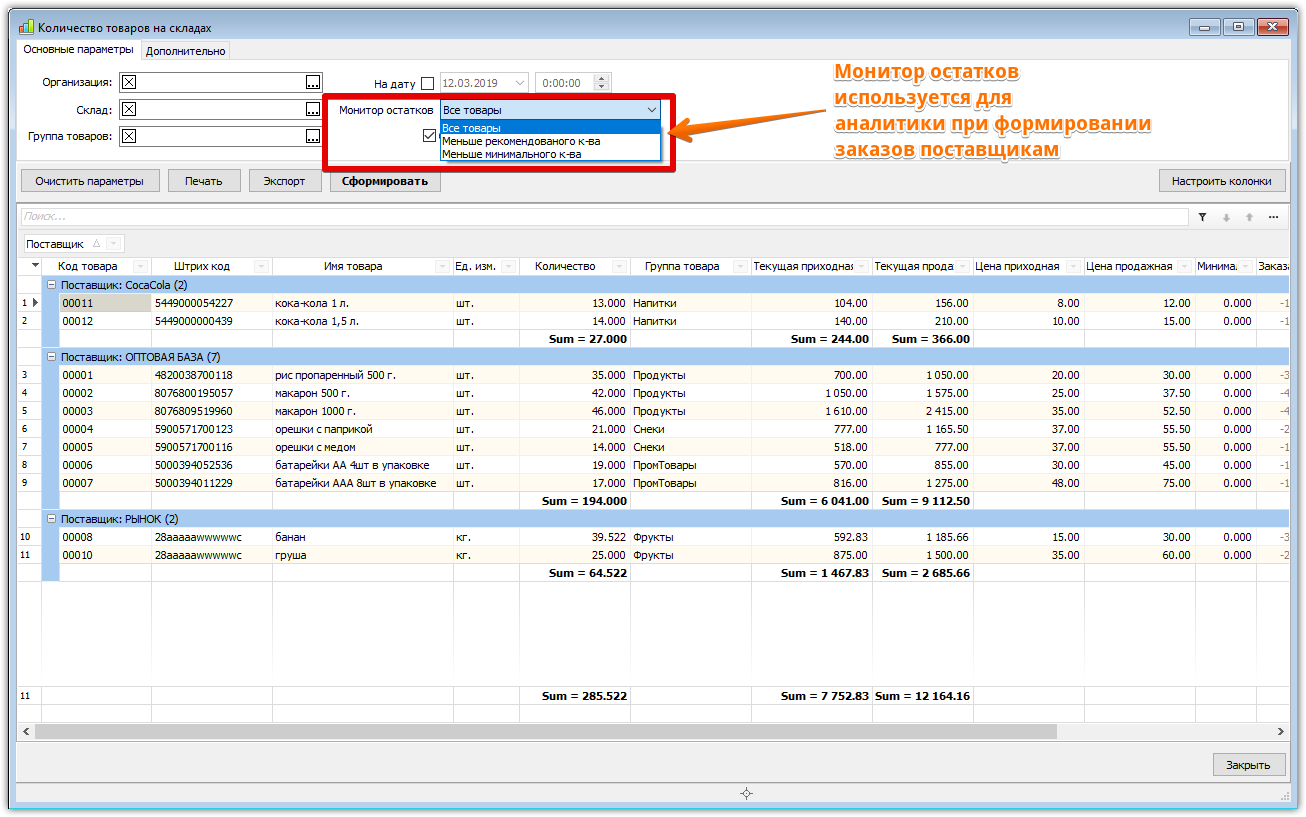The height and width of the screenshot is (817, 1306).
Task: Choose 'Все товары' in the dropdown list
Action: (550, 128)
